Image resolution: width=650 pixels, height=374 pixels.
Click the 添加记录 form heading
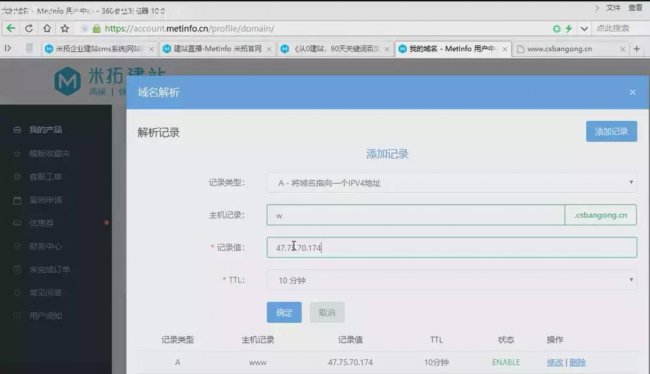pyautogui.click(x=387, y=154)
